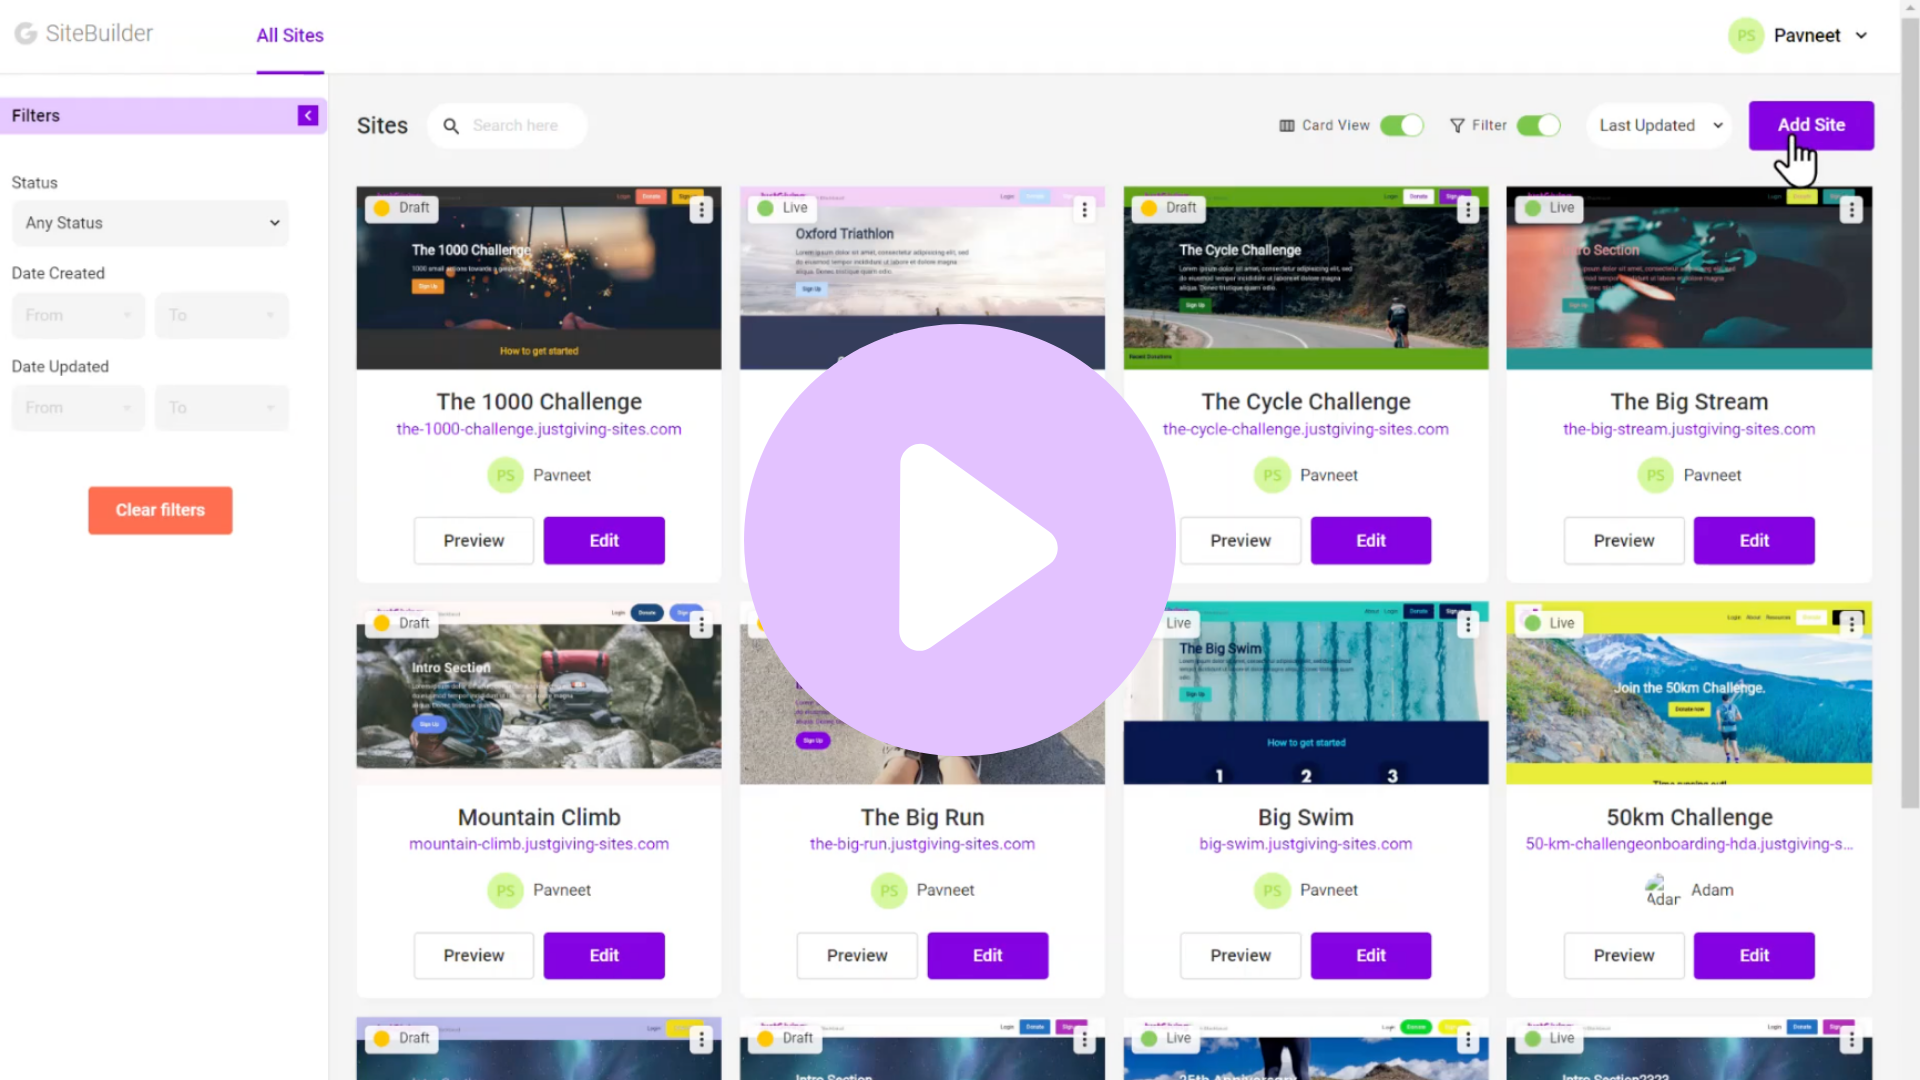Edit The Big Run site
The height and width of the screenshot is (1080, 1920).
tap(988, 956)
